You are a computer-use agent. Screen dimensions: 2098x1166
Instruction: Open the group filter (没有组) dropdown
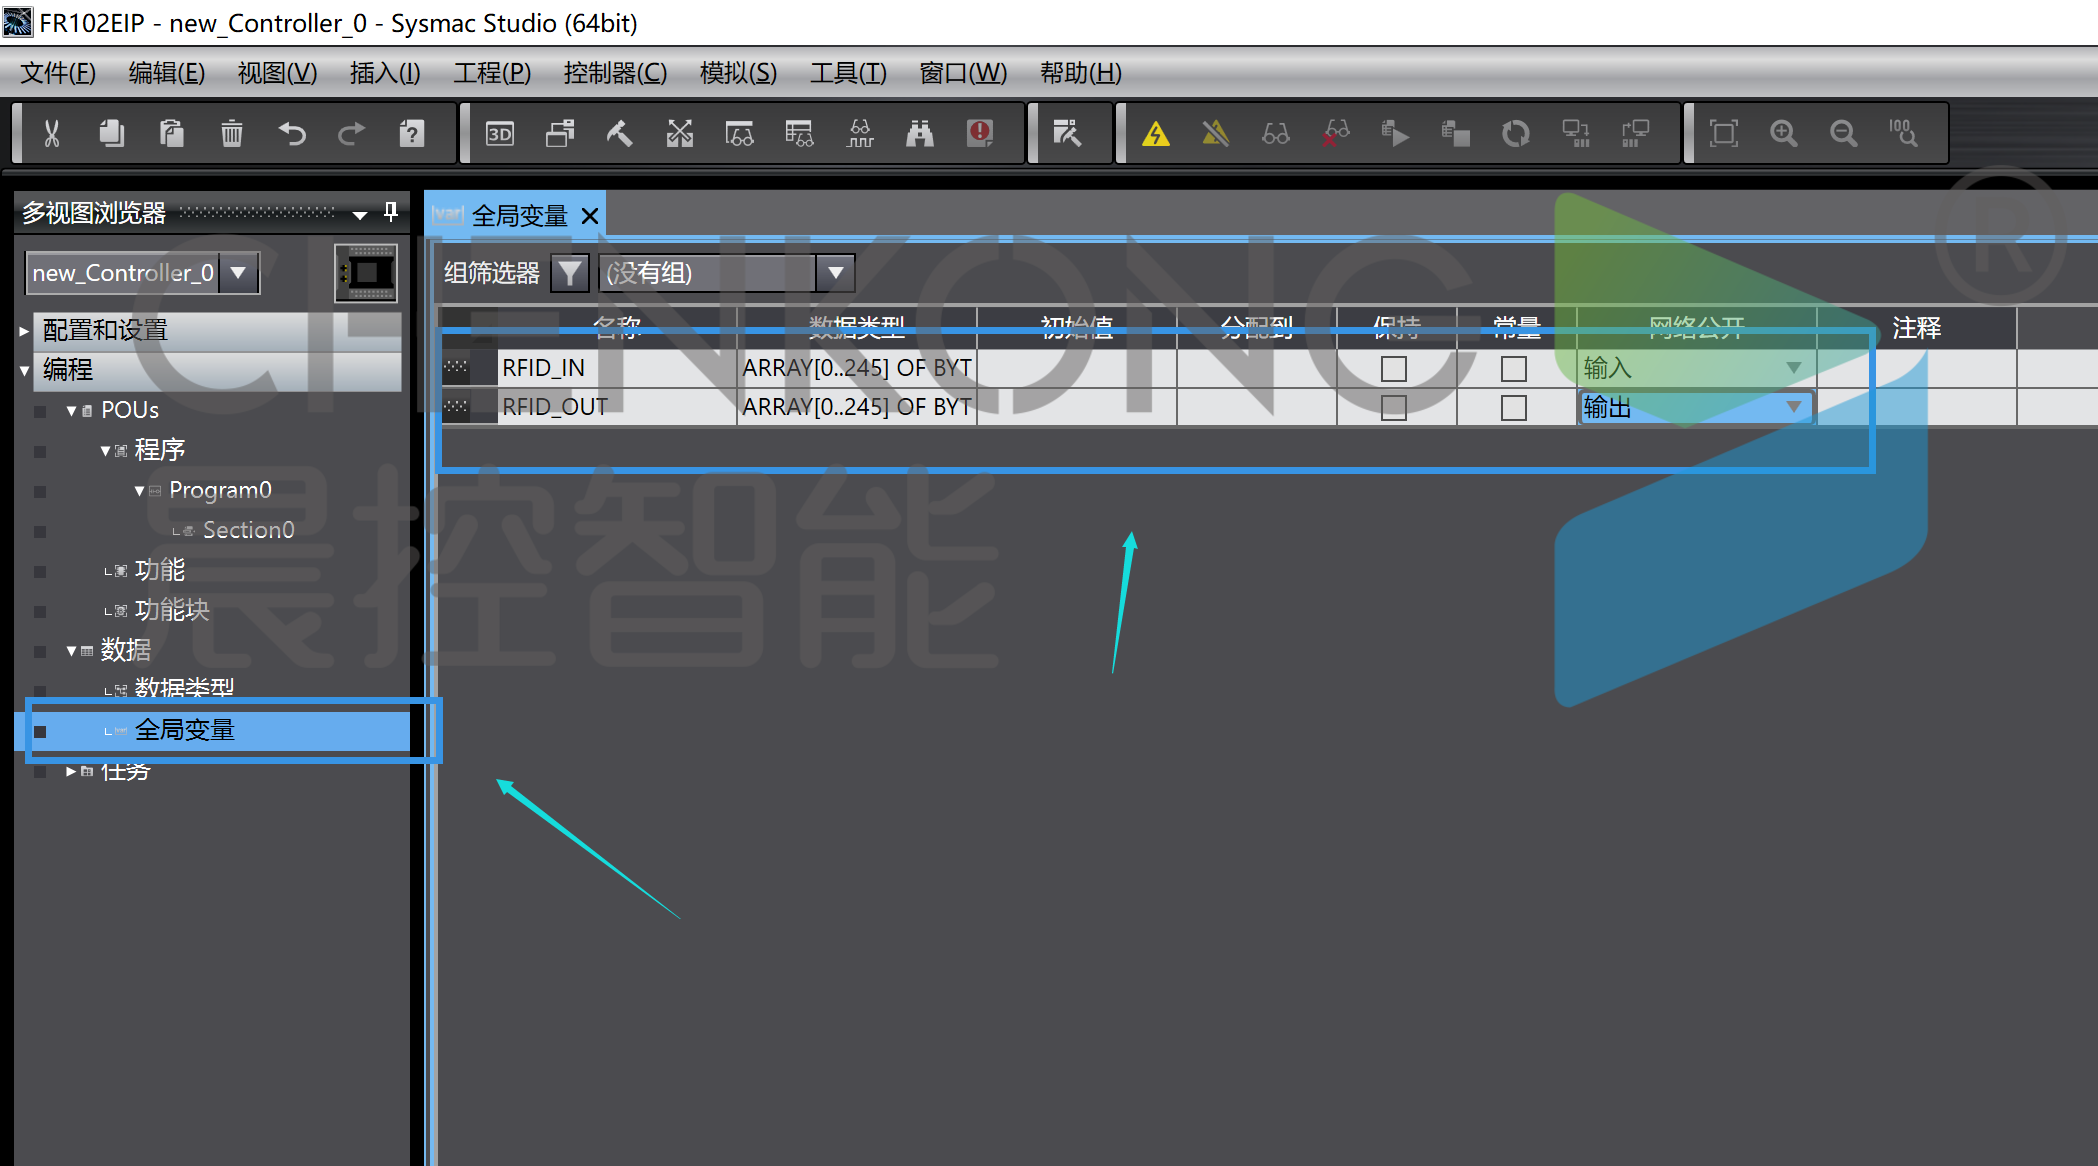click(835, 272)
